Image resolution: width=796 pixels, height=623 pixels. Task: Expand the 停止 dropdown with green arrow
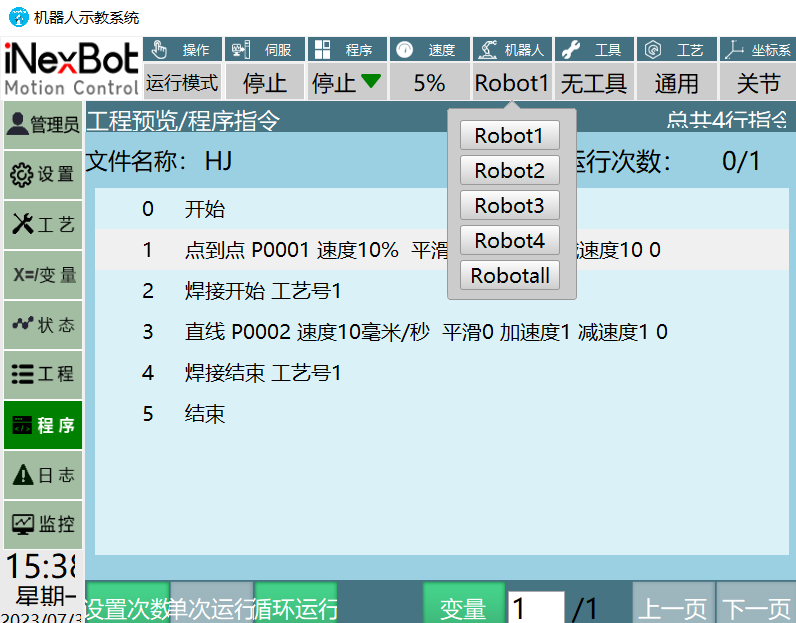coord(346,83)
